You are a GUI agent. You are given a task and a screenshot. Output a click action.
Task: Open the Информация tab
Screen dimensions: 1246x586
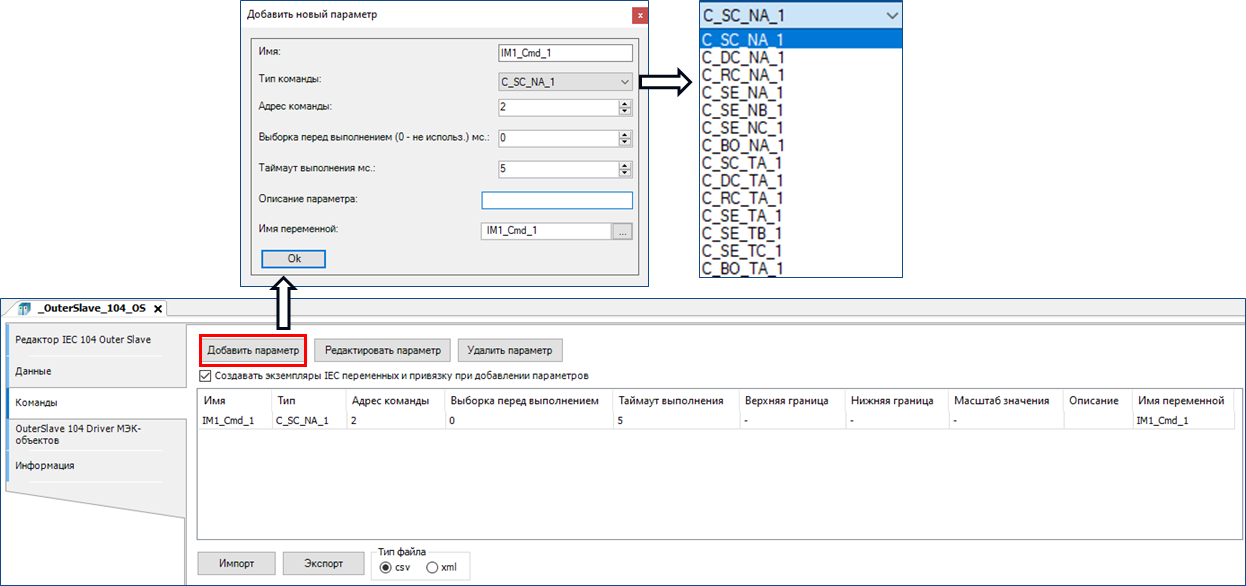[x=45, y=465]
